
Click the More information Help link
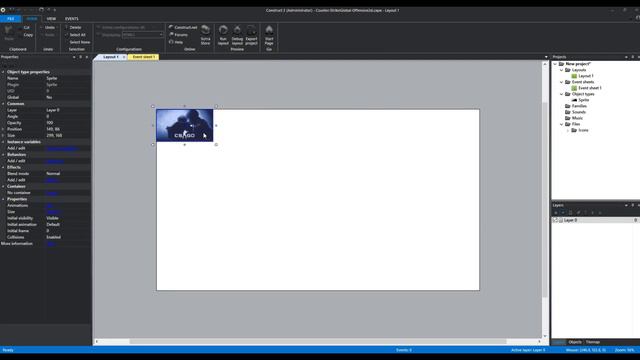point(51,244)
